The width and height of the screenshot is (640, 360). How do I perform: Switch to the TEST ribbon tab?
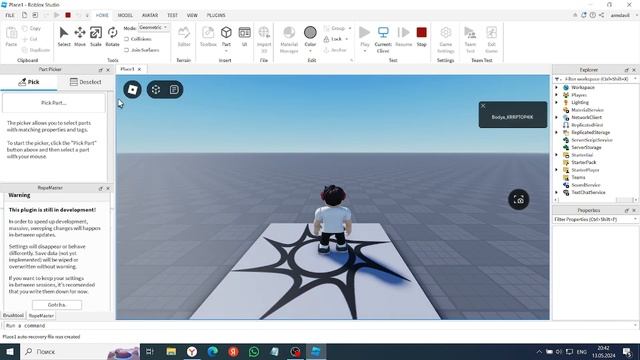(x=172, y=15)
